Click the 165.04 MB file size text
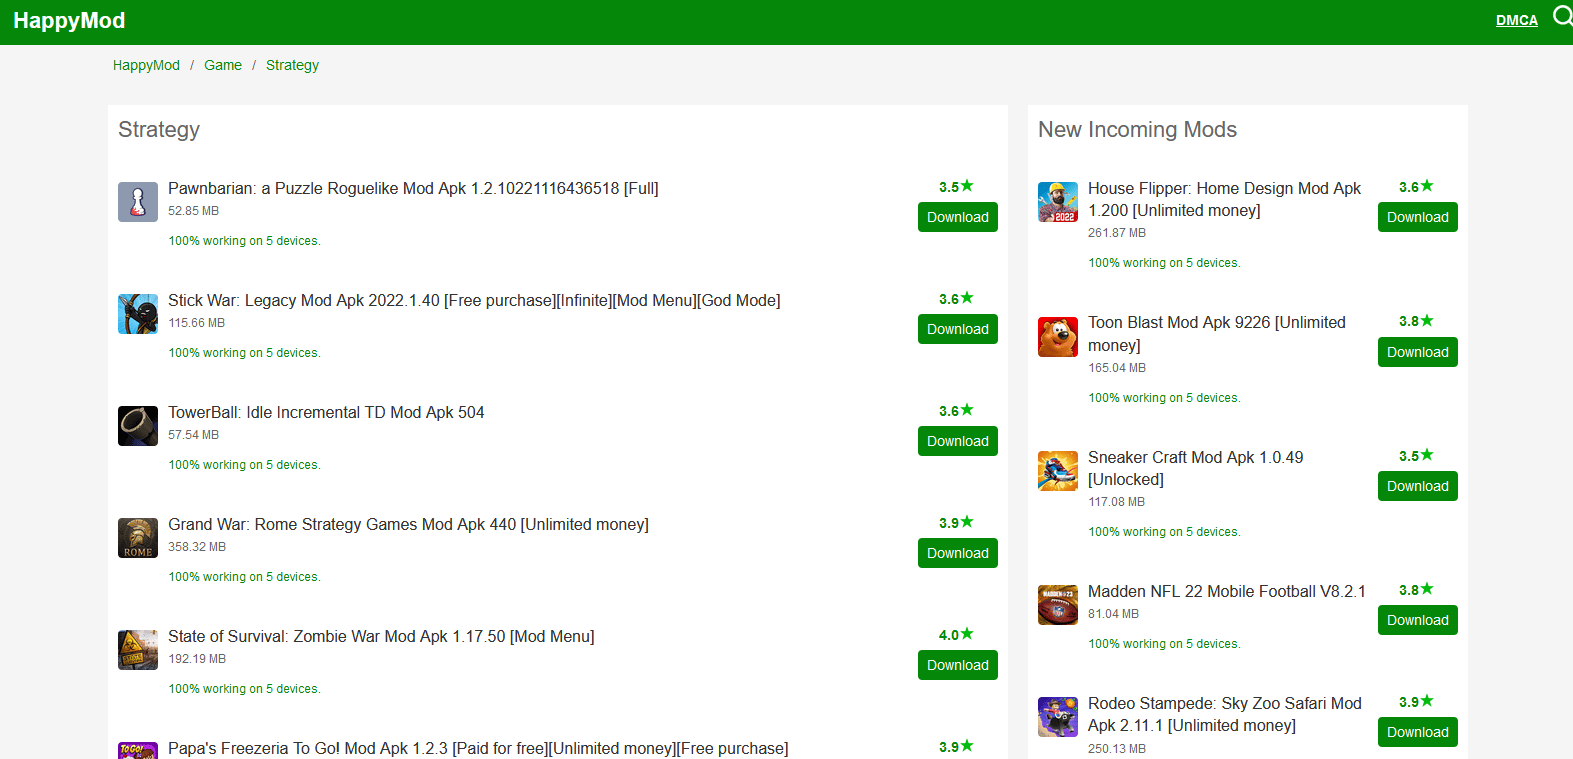The image size is (1573, 759). click(1117, 368)
